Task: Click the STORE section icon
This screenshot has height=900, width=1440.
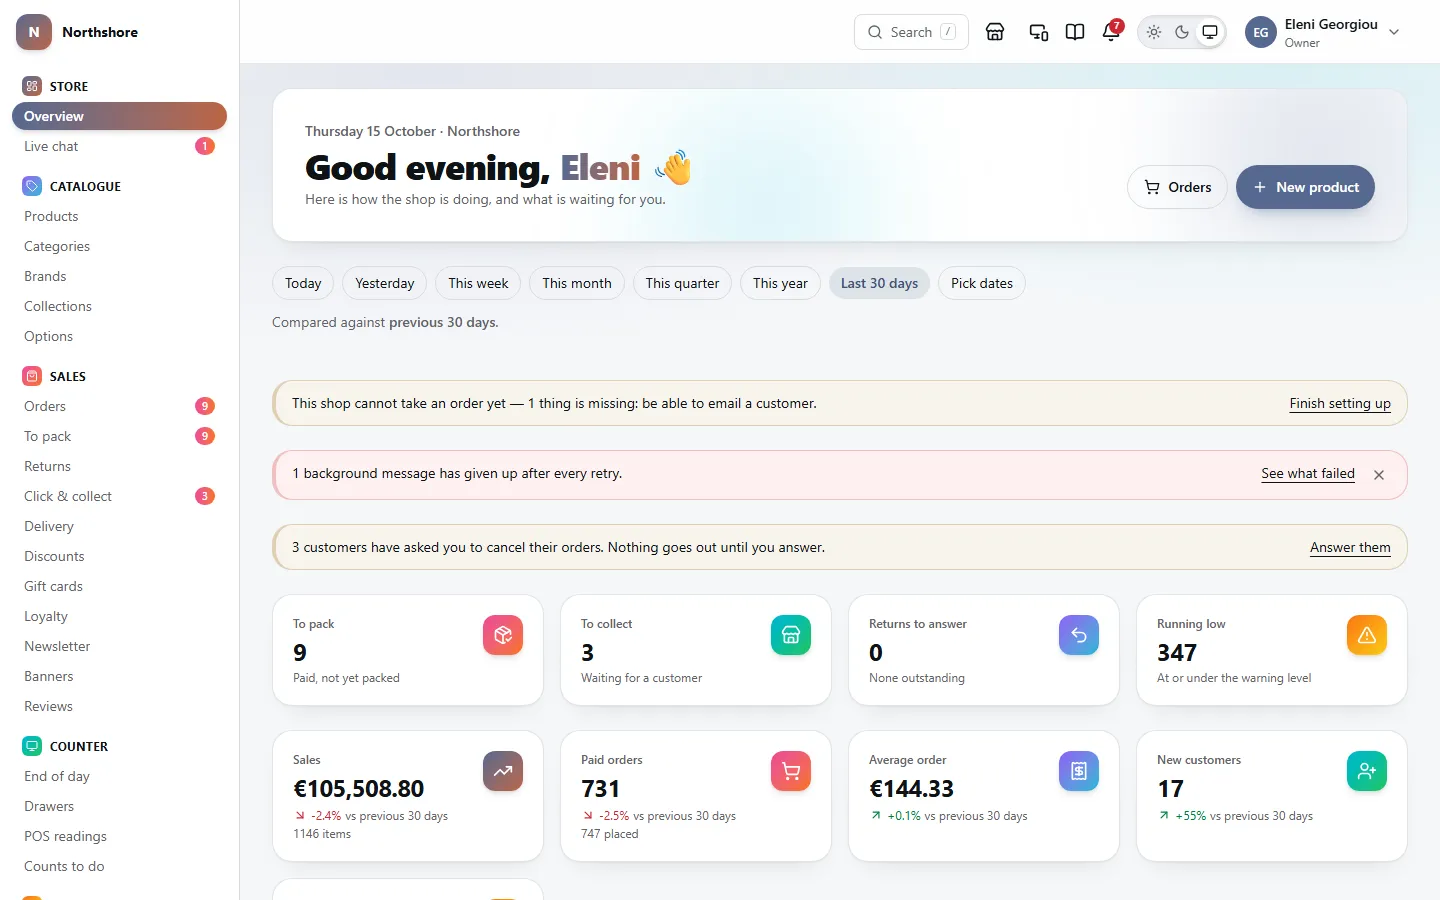Action: tap(32, 86)
